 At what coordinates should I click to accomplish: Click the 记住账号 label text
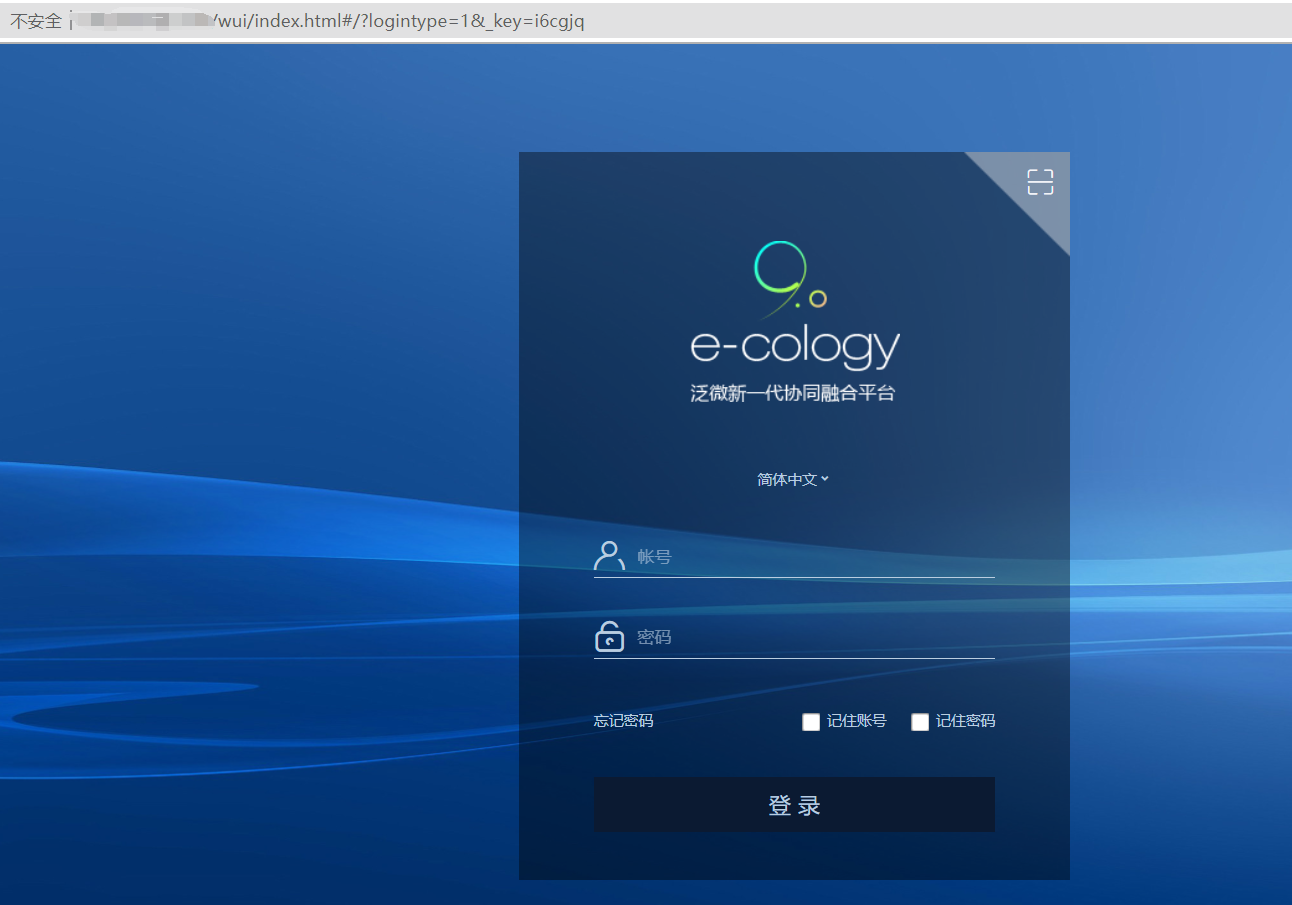856,721
